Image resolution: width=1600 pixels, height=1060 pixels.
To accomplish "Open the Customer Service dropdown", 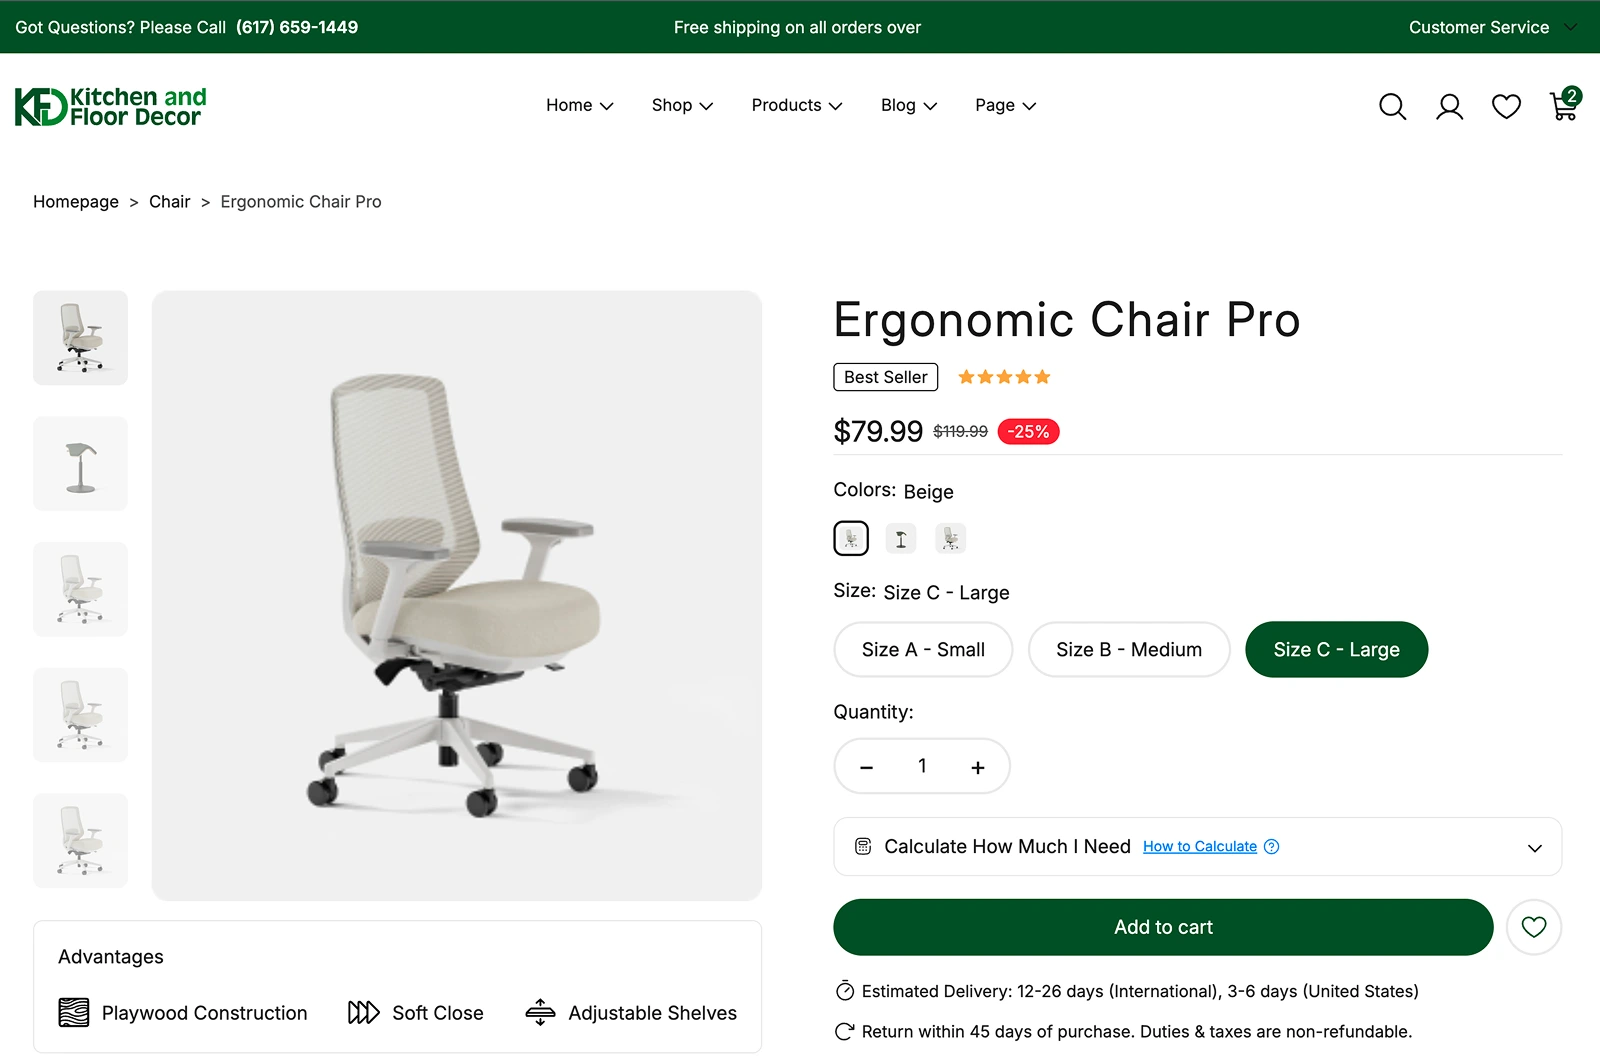I will click(1492, 27).
